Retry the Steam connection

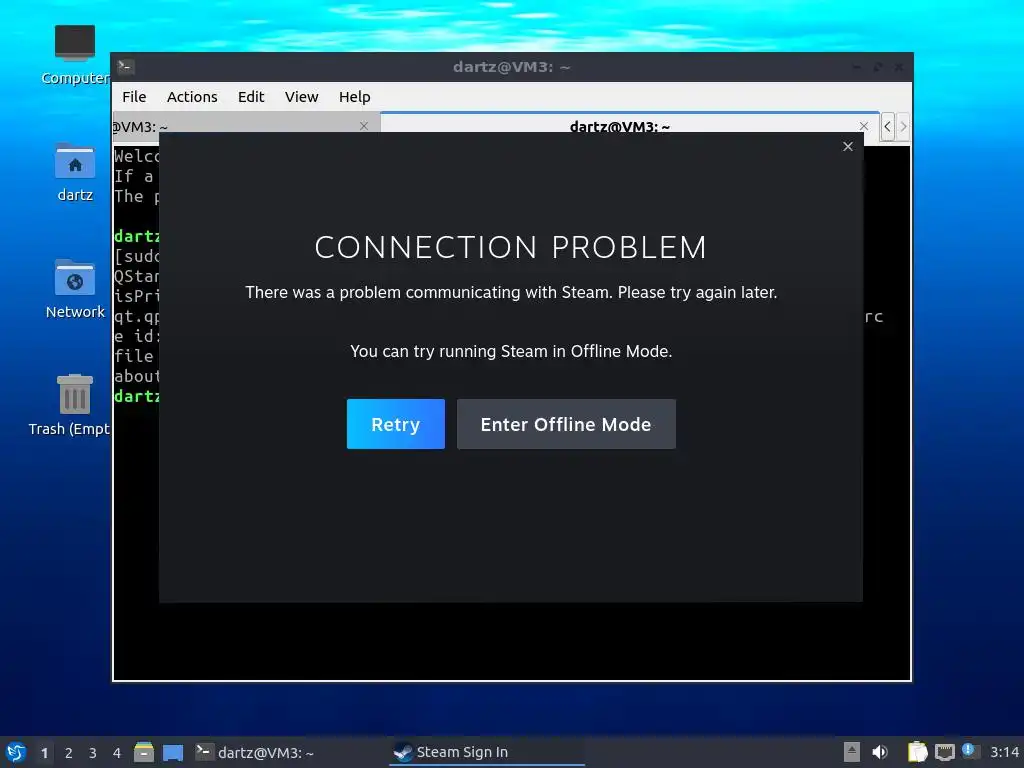click(x=395, y=424)
